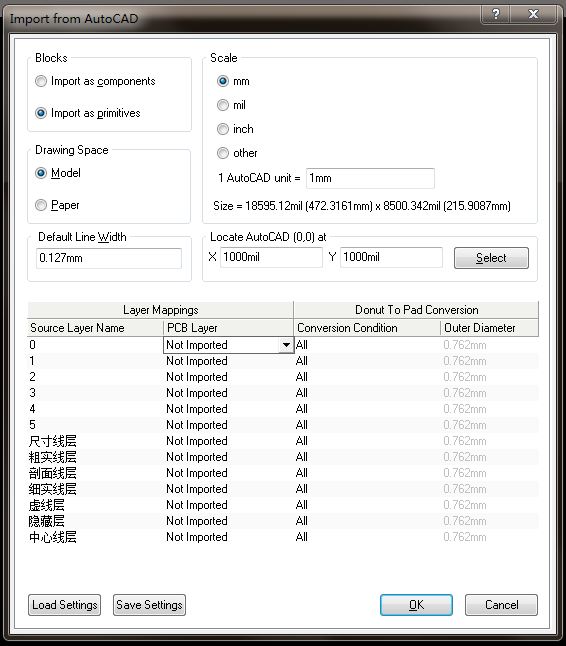Click the Save Settings button
Image resolution: width=566 pixels, height=646 pixels.
pos(149,605)
